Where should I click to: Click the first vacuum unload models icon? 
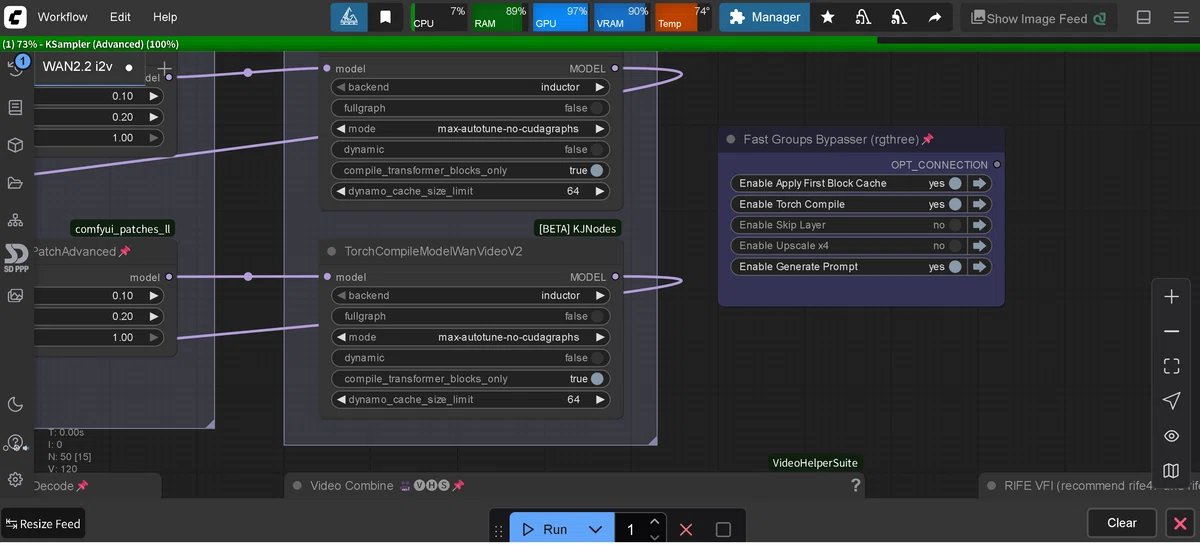click(863, 17)
